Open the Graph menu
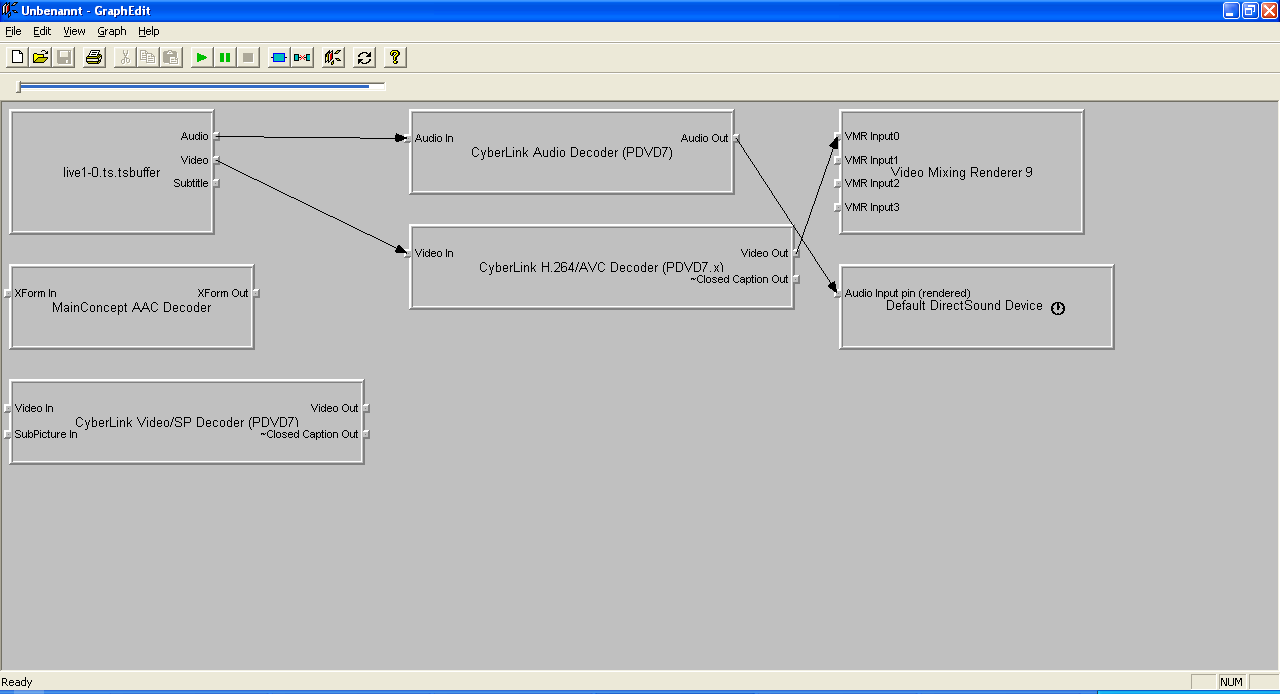The width and height of the screenshot is (1280, 694). point(112,31)
